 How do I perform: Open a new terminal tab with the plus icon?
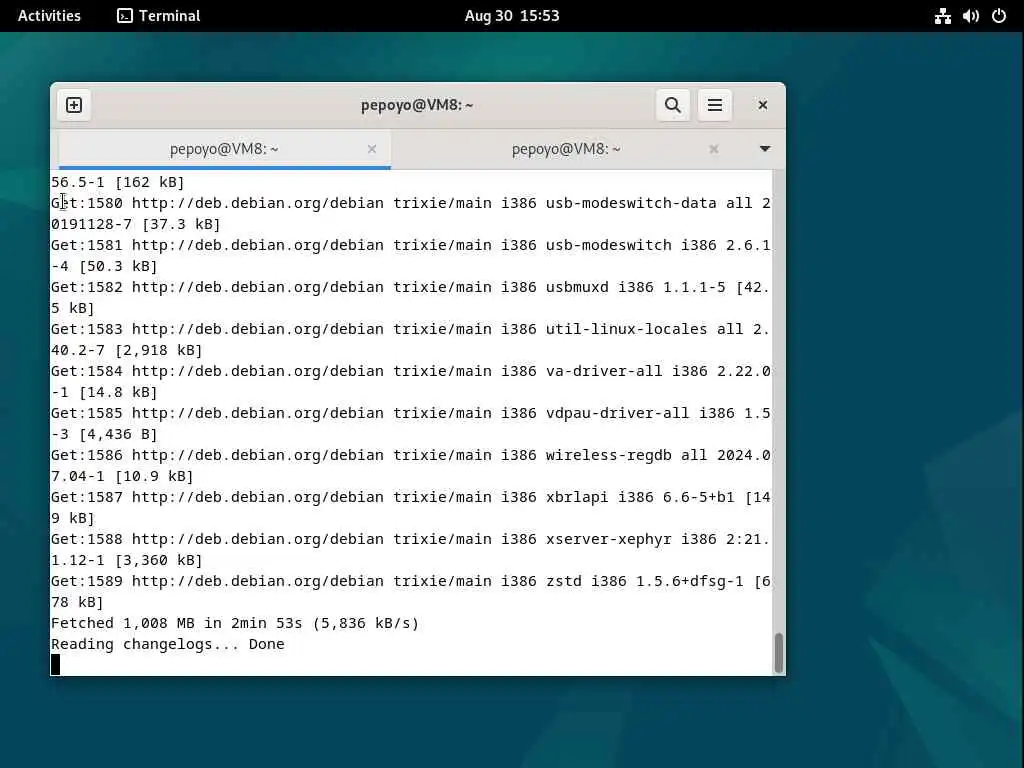point(74,105)
